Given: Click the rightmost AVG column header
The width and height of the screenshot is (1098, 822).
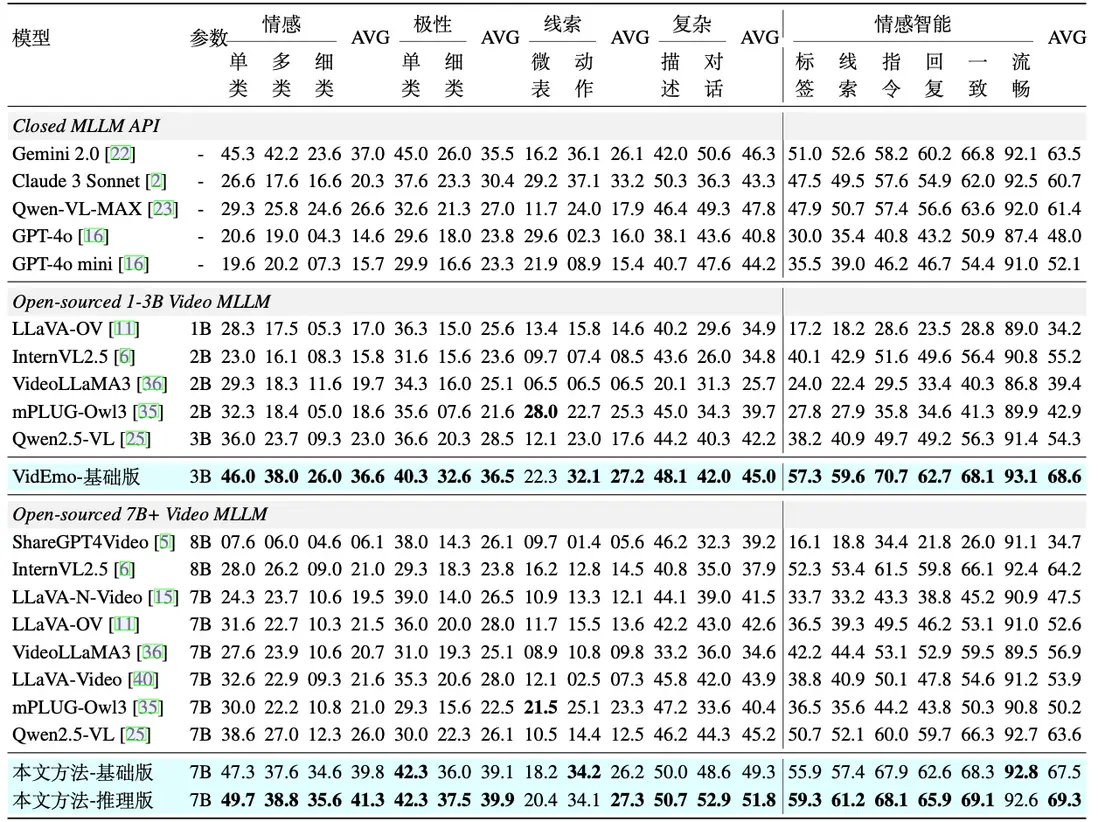Looking at the screenshot, I should 1066,38.
